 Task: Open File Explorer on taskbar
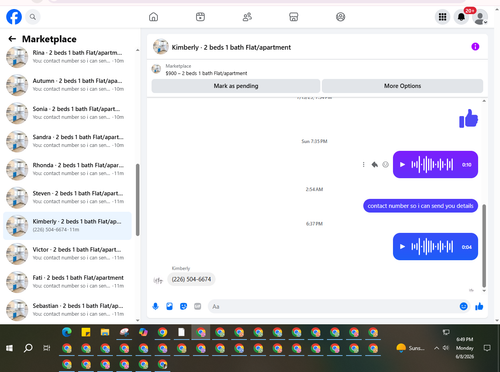[x=105, y=332]
